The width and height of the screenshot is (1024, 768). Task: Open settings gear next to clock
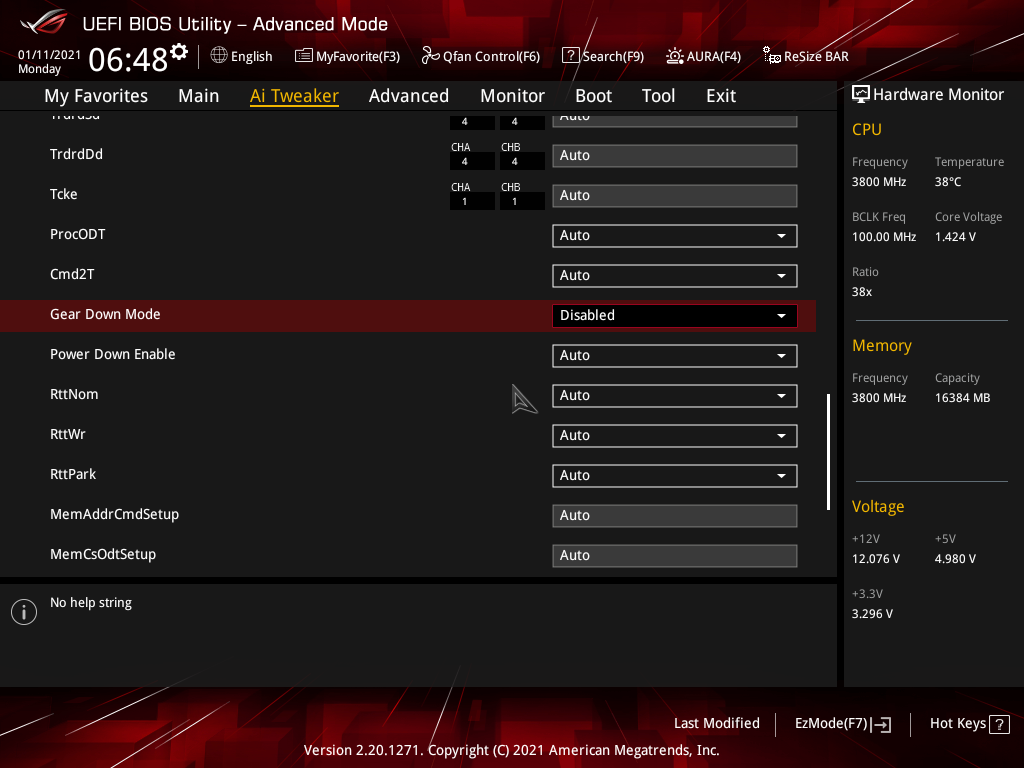point(179,52)
